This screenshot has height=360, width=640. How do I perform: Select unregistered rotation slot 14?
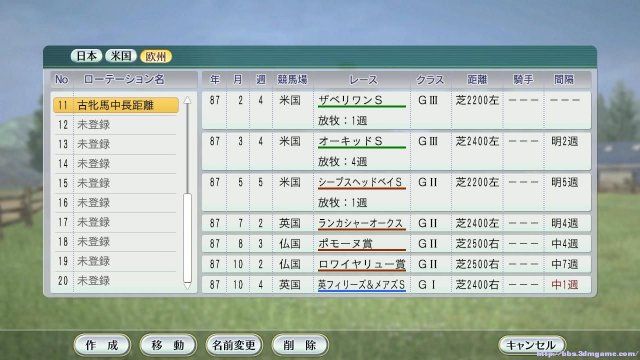(116, 164)
